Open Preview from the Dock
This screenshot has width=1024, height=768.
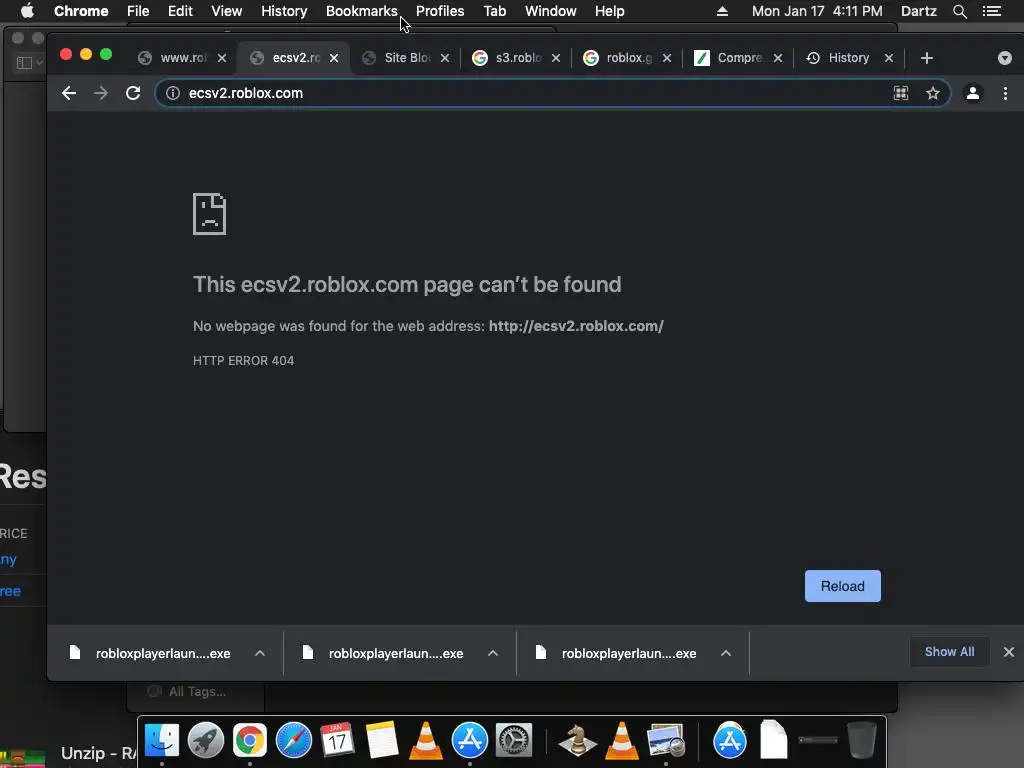665,741
